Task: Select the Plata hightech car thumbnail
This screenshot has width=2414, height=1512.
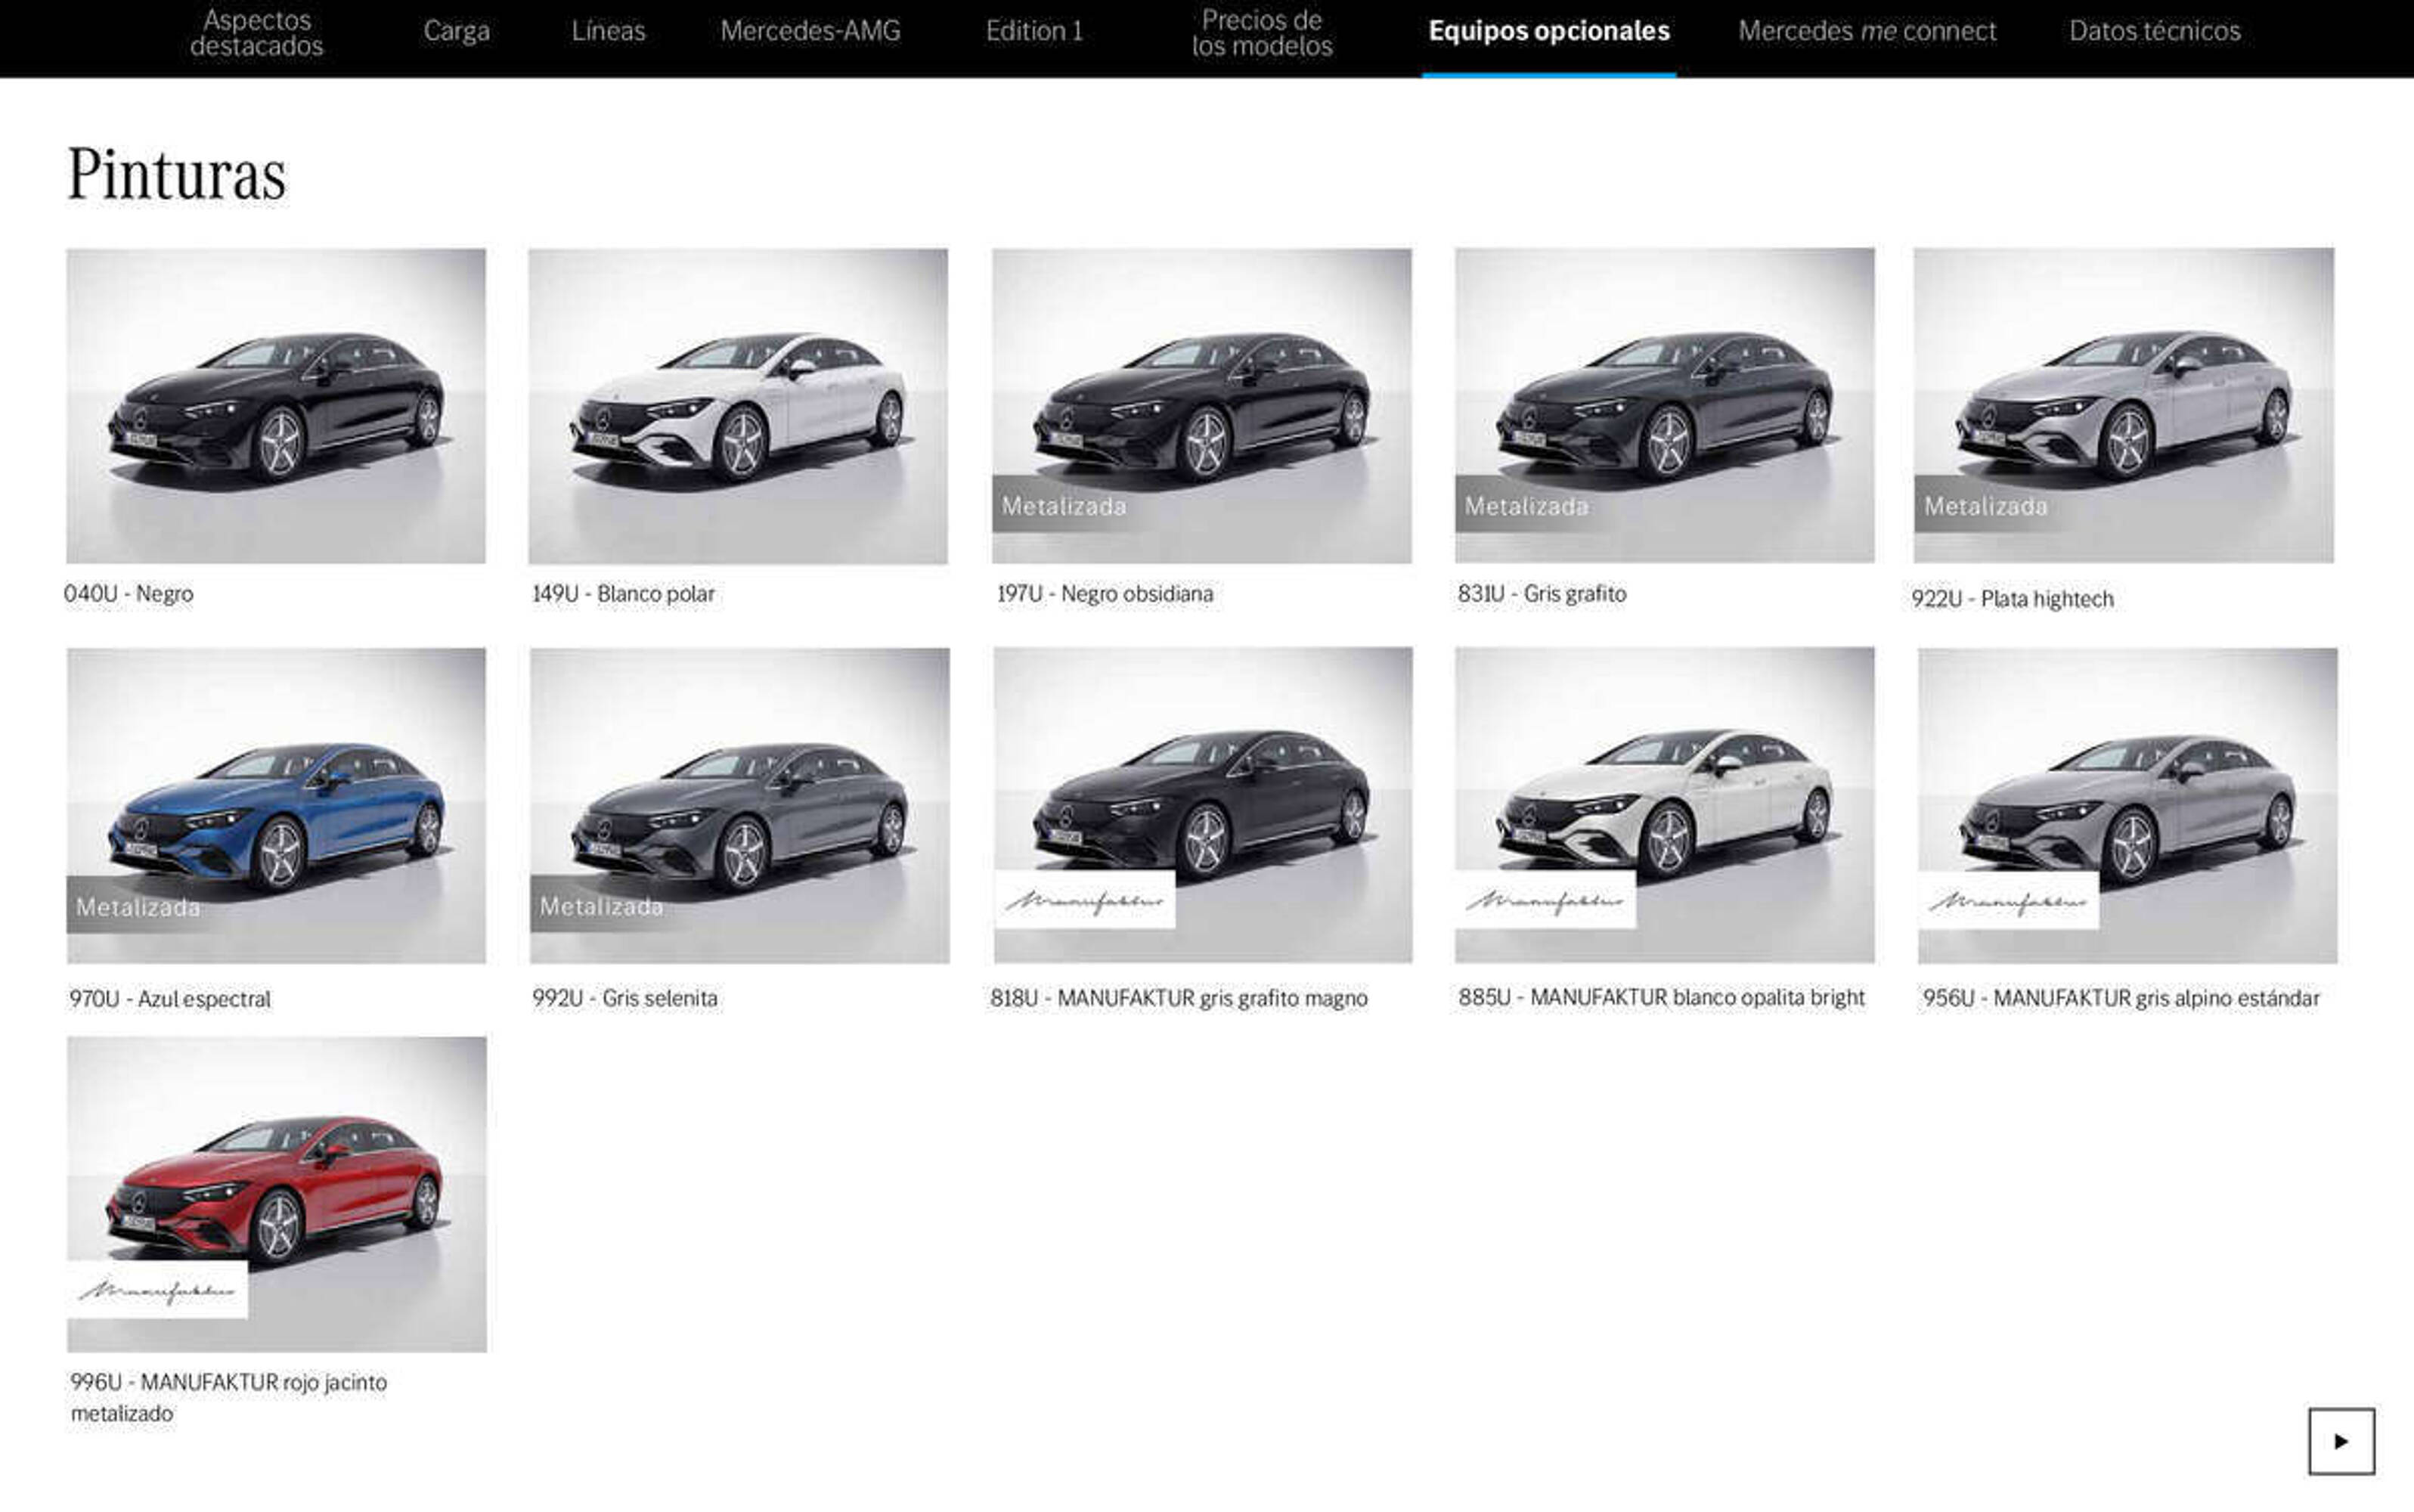Action: tap(2124, 405)
